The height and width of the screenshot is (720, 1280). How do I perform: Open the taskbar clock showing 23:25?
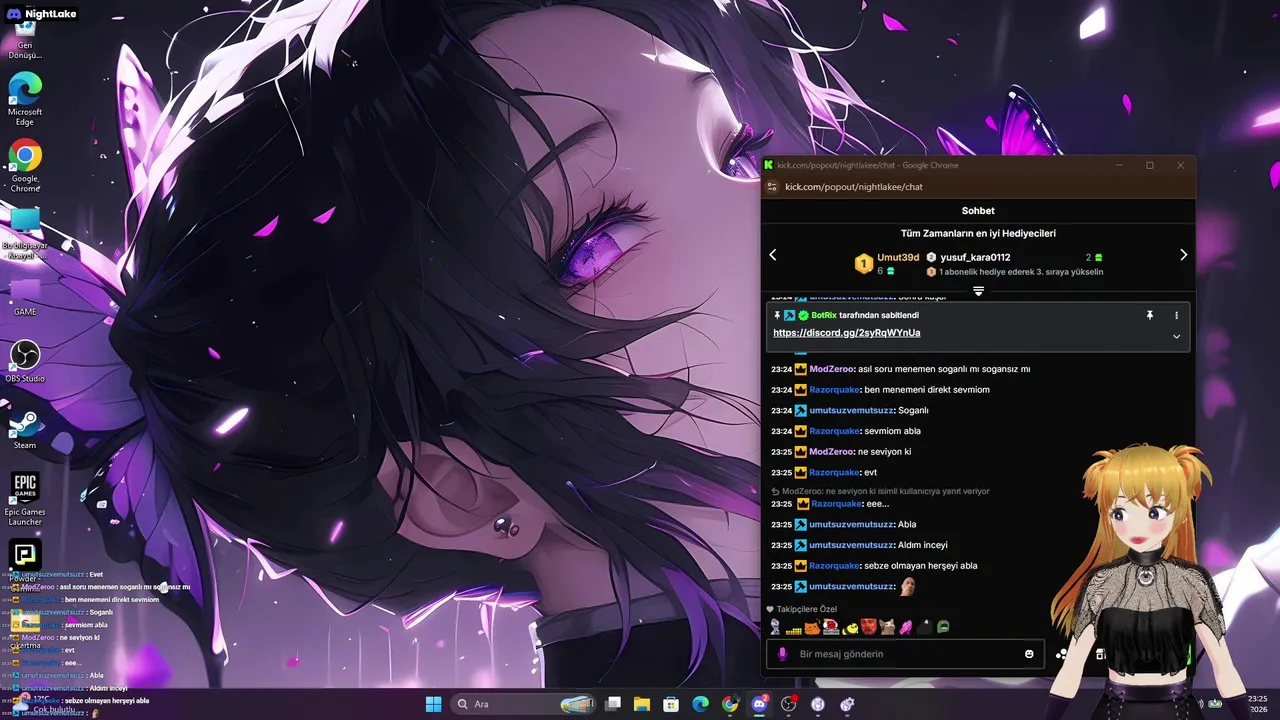[x=1258, y=704]
